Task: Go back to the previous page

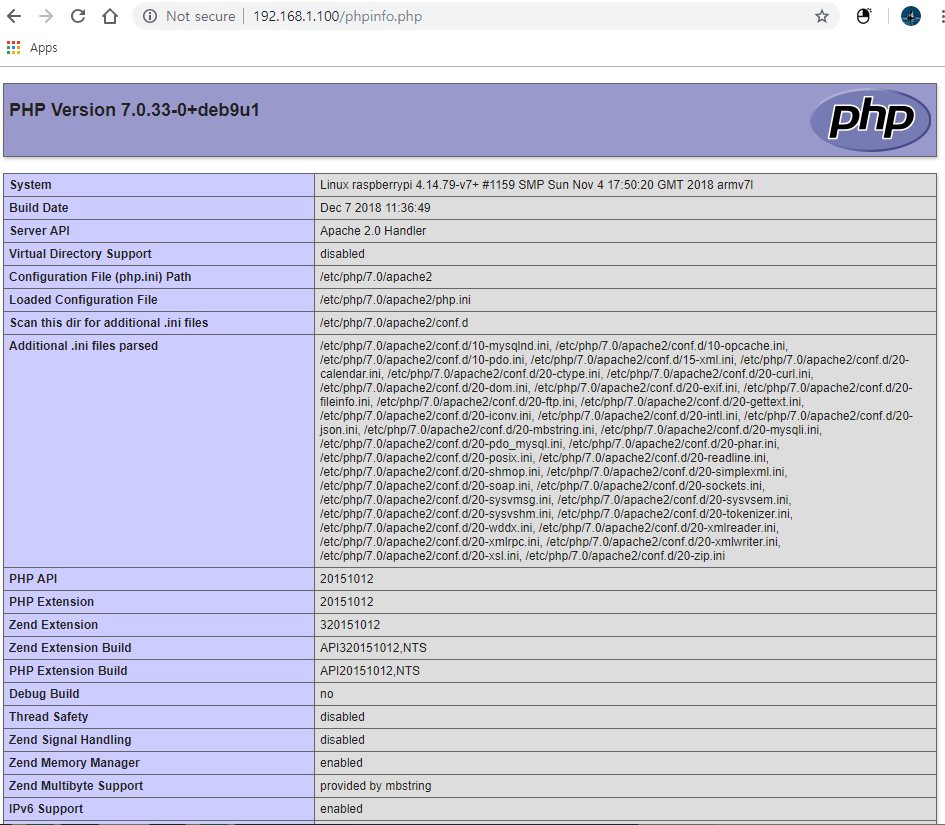Action: pyautogui.click(x=14, y=16)
